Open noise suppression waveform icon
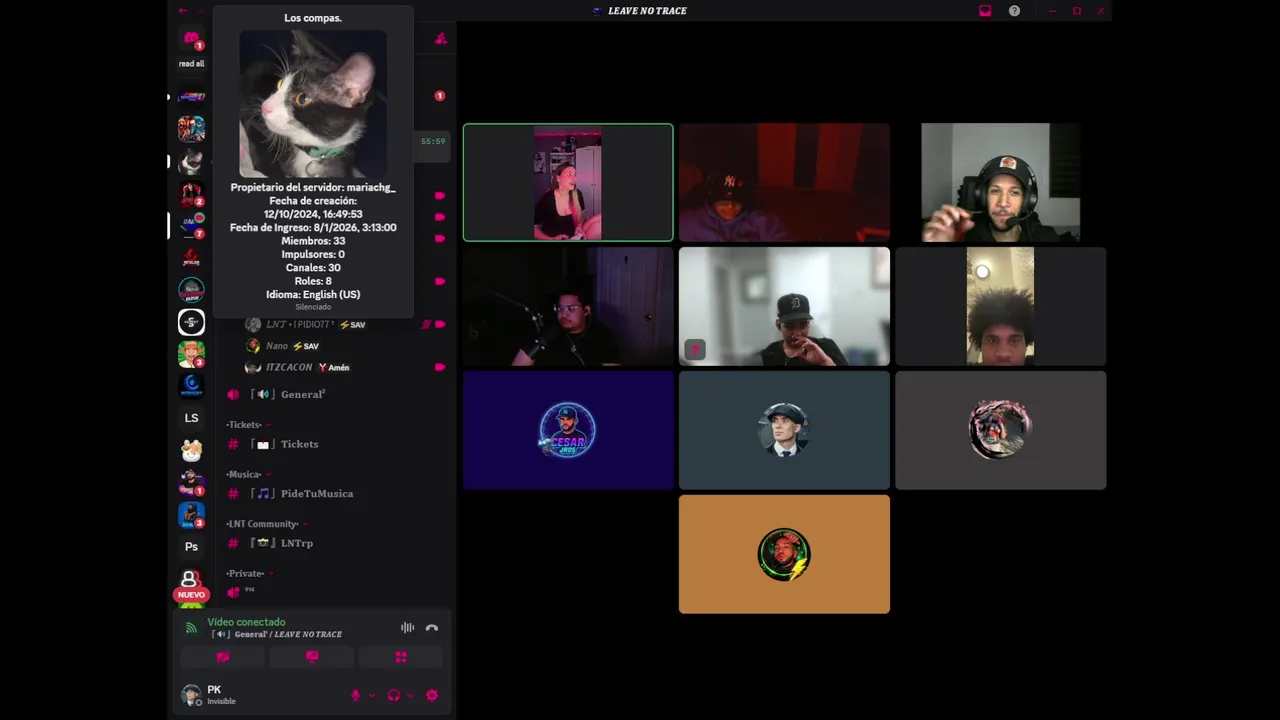This screenshot has height=720, width=1280. coord(407,628)
